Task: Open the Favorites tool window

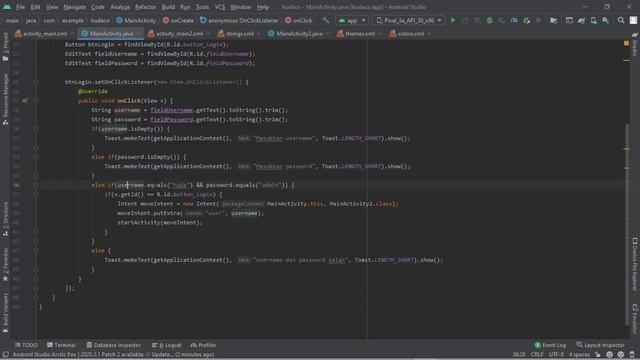Action: [x=5, y=264]
